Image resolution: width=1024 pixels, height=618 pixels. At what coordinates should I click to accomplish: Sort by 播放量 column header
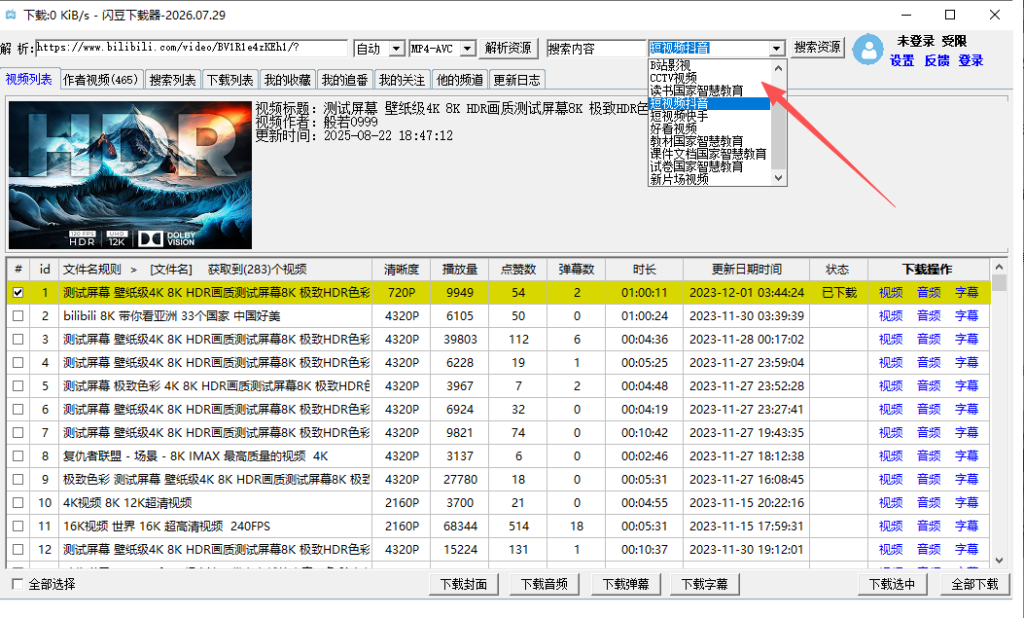460,269
